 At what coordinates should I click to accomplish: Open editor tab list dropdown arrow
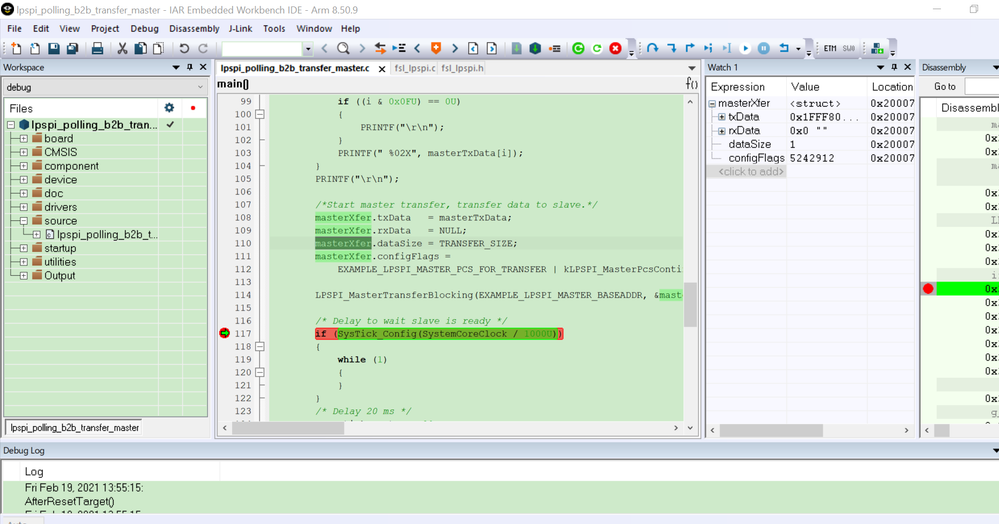[x=692, y=68]
